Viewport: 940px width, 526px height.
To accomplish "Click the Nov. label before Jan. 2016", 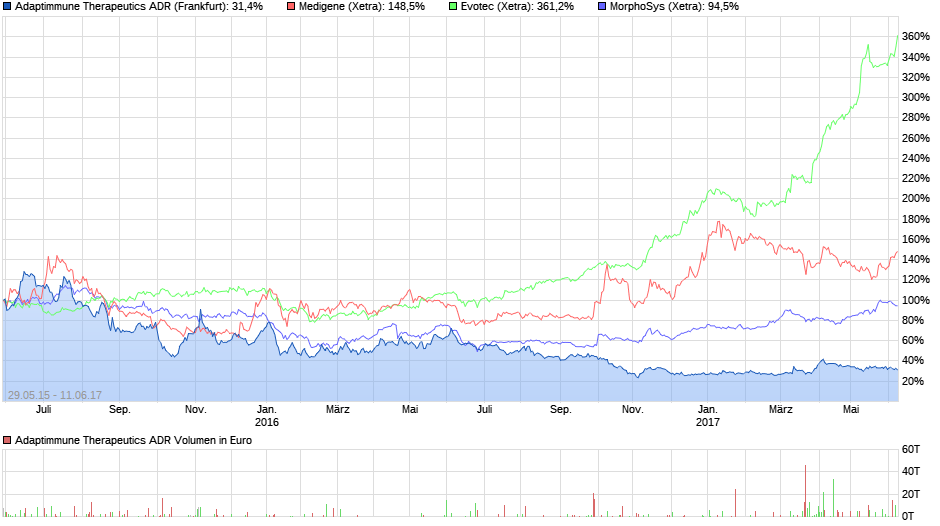I will coord(195,409).
